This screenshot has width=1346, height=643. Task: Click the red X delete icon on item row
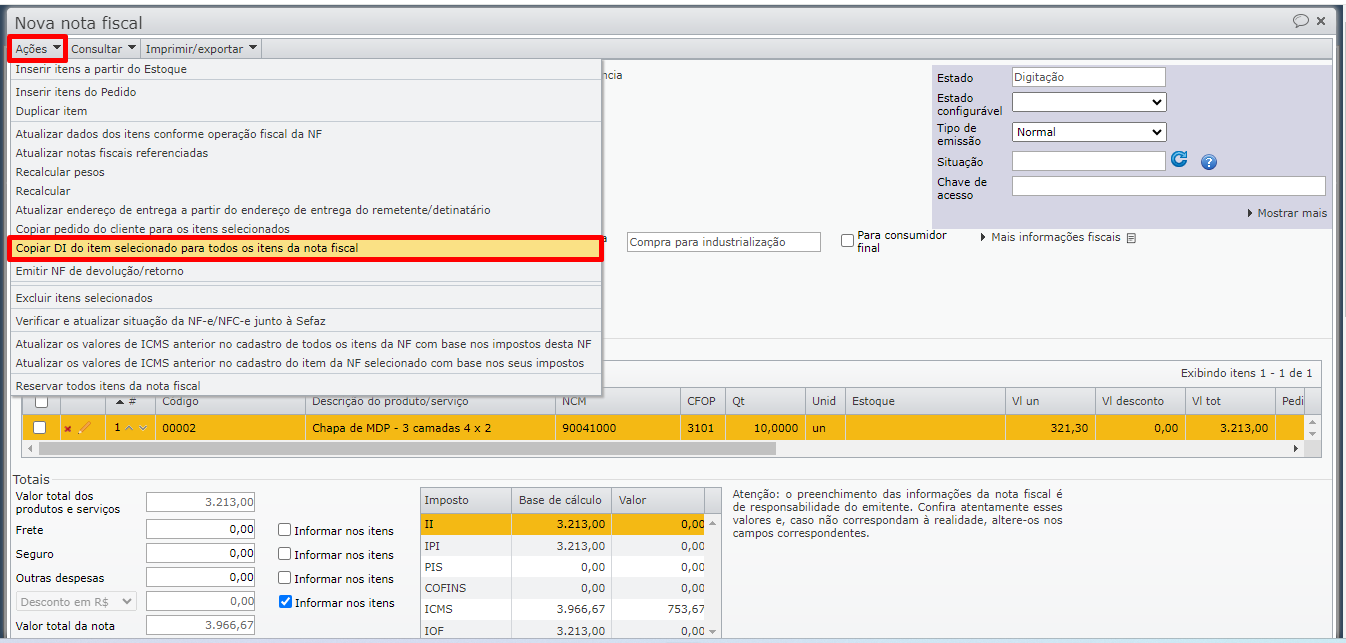tap(68, 429)
